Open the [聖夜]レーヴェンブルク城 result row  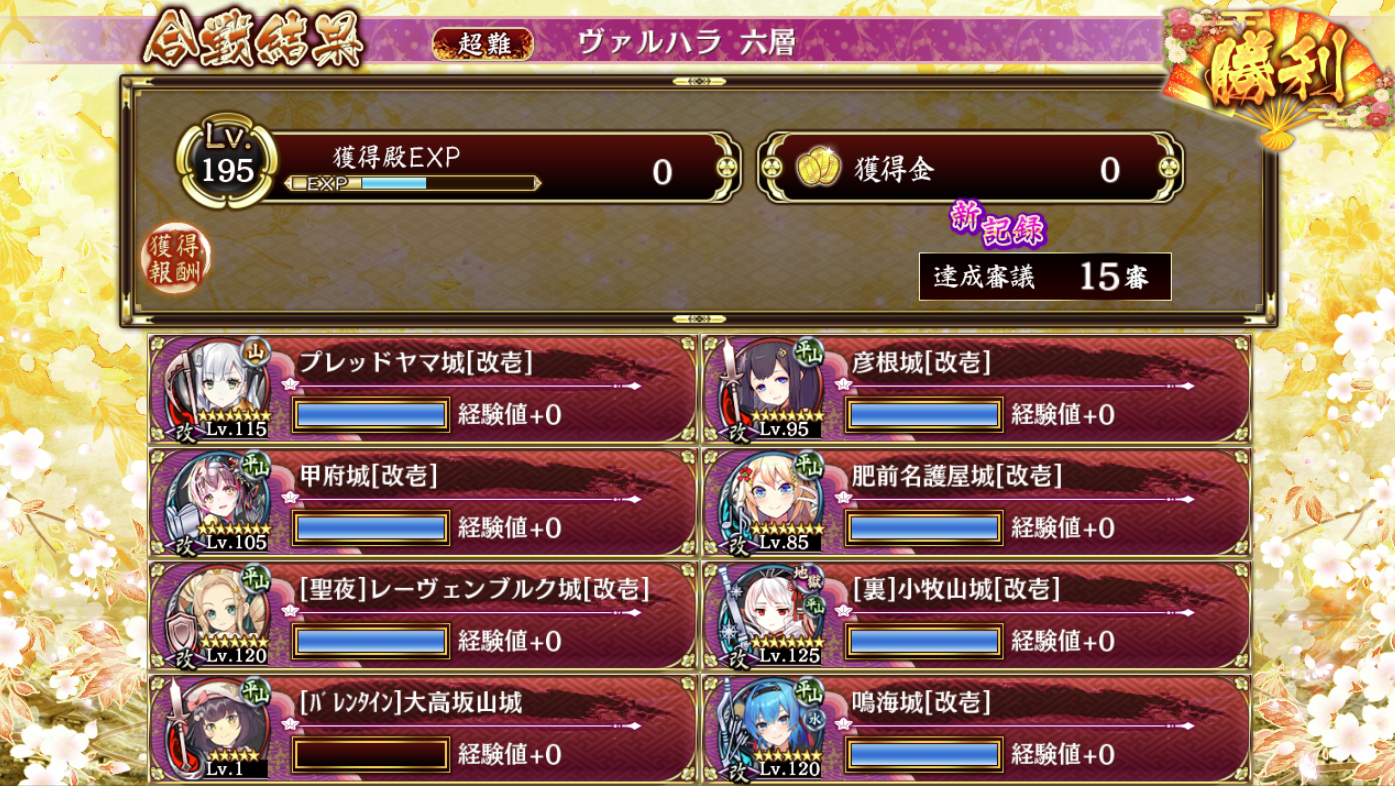[423, 616]
